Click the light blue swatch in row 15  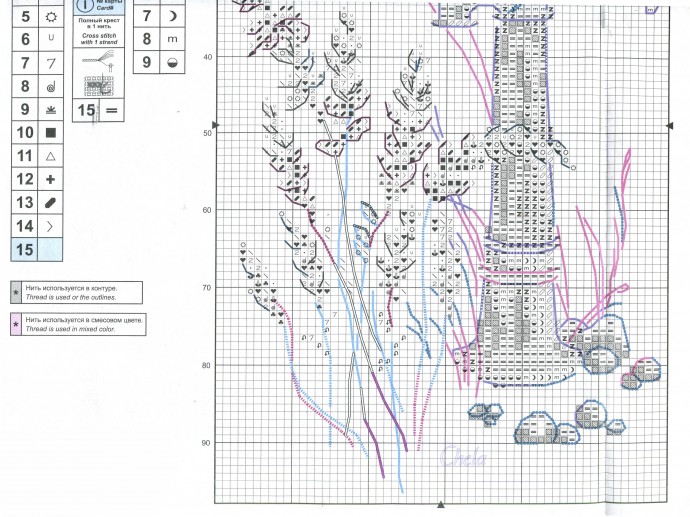coord(50,249)
